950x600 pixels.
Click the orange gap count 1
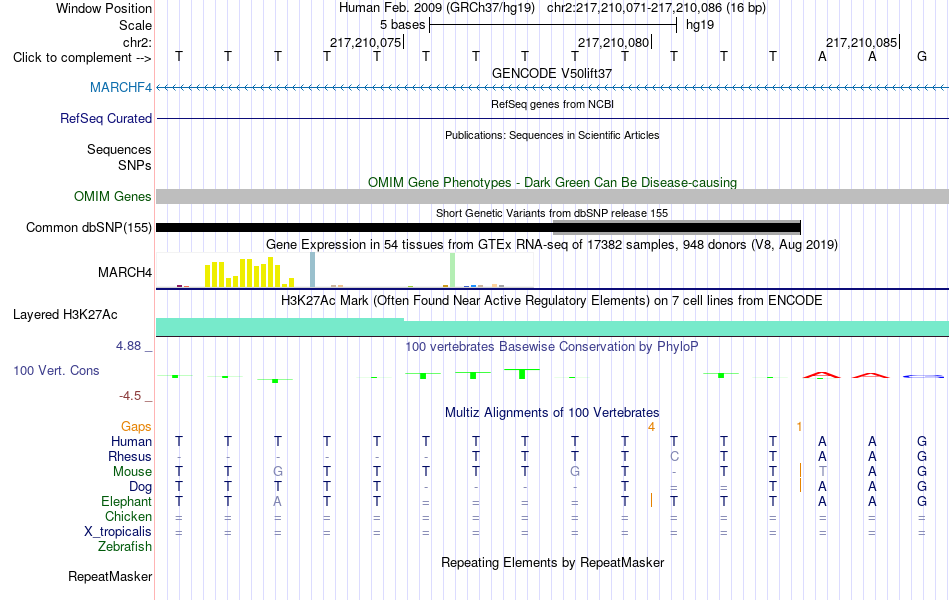point(799,427)
